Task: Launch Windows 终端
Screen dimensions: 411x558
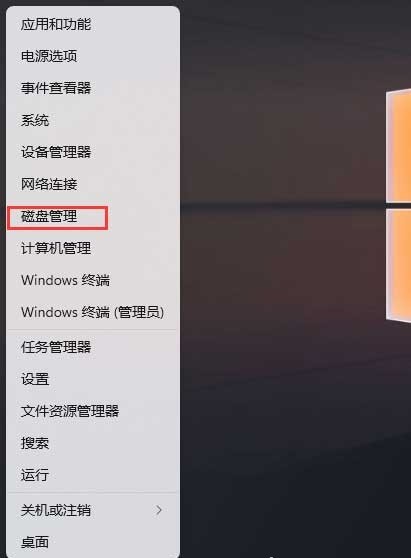Action: [93, 280]
